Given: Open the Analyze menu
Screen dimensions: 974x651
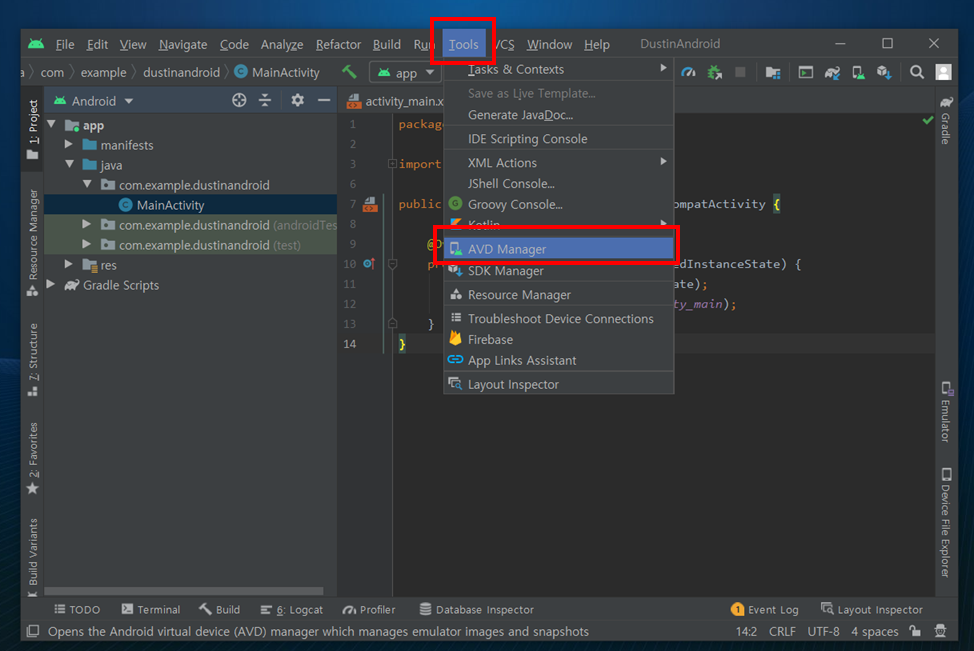Looking at the screenshot, I should [x=282, y=45].
